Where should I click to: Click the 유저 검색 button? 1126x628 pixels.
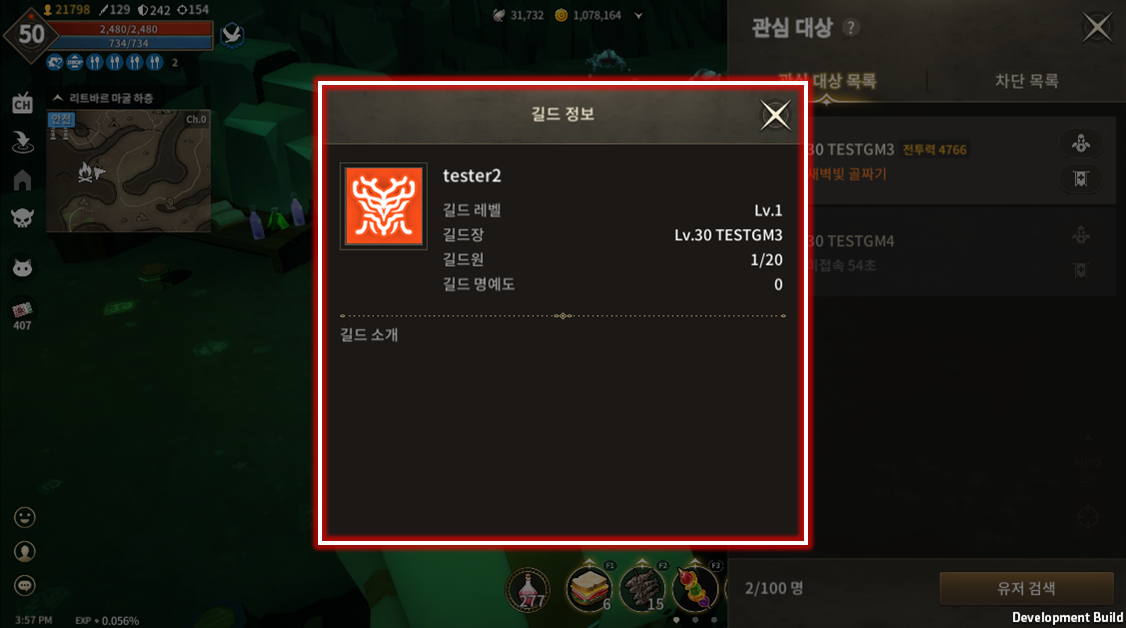click(x=1026, y=589)
